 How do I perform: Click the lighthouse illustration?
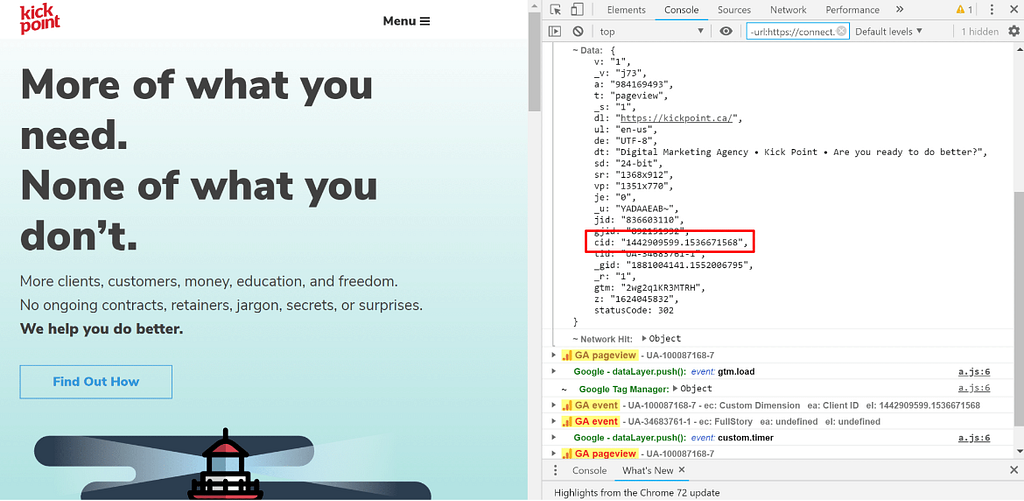pos(226,465)
